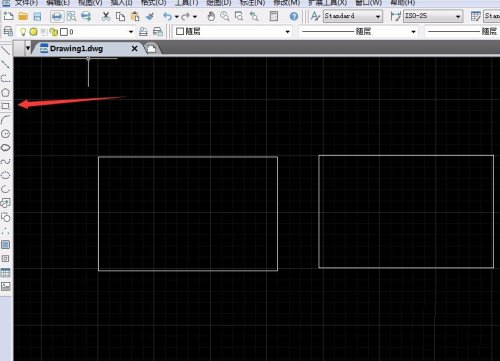Click the Insert Block tool
This screenshot has width=500, height=361.
coord(5,203)
